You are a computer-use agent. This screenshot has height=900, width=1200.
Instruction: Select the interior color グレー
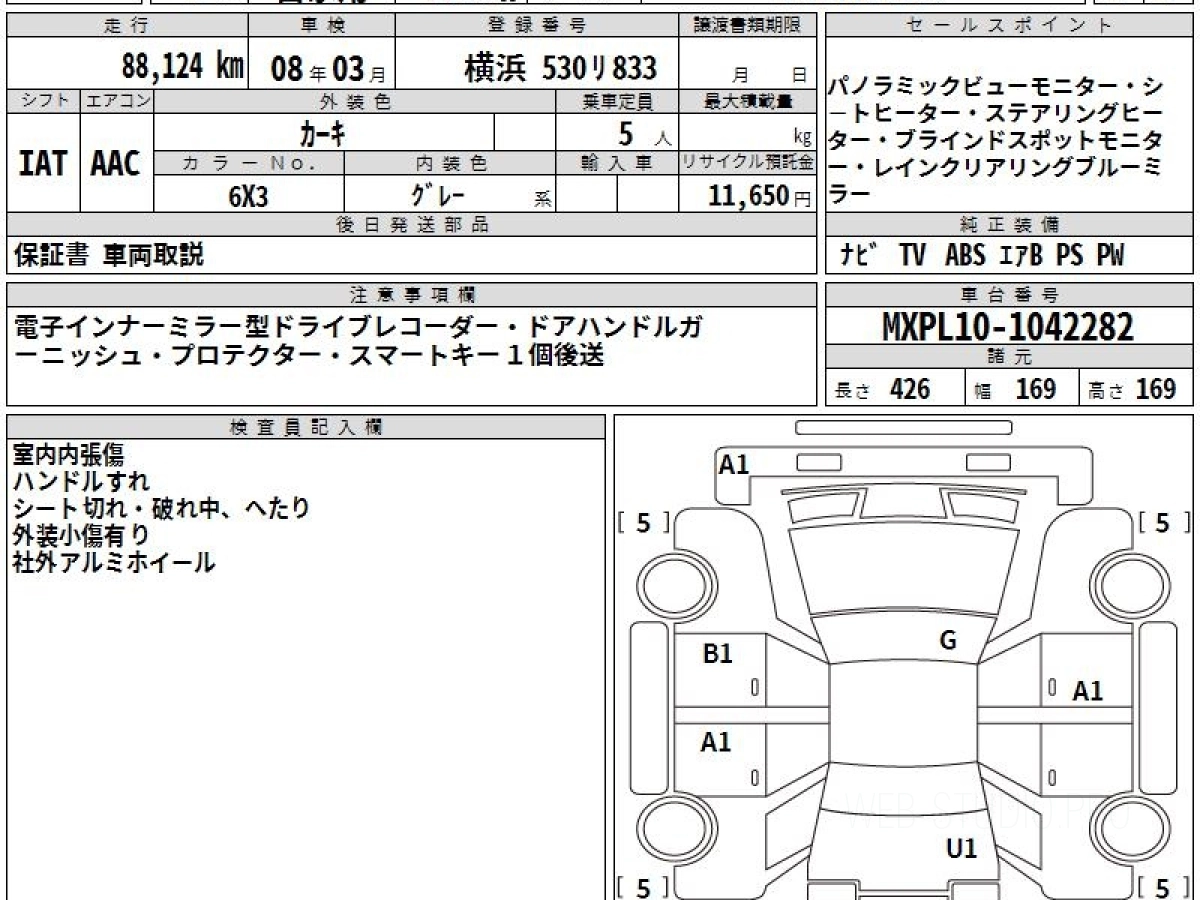[438, 194]
